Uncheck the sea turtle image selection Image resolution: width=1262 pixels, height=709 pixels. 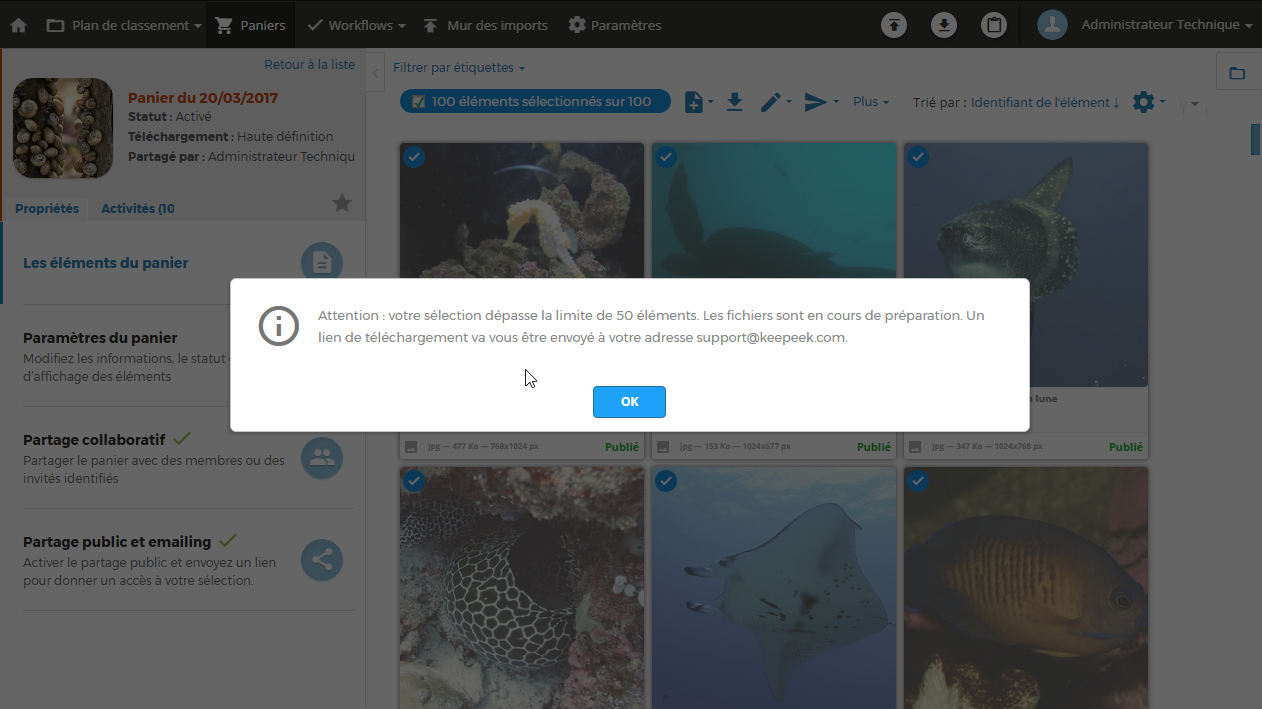[x=666, y=157]
